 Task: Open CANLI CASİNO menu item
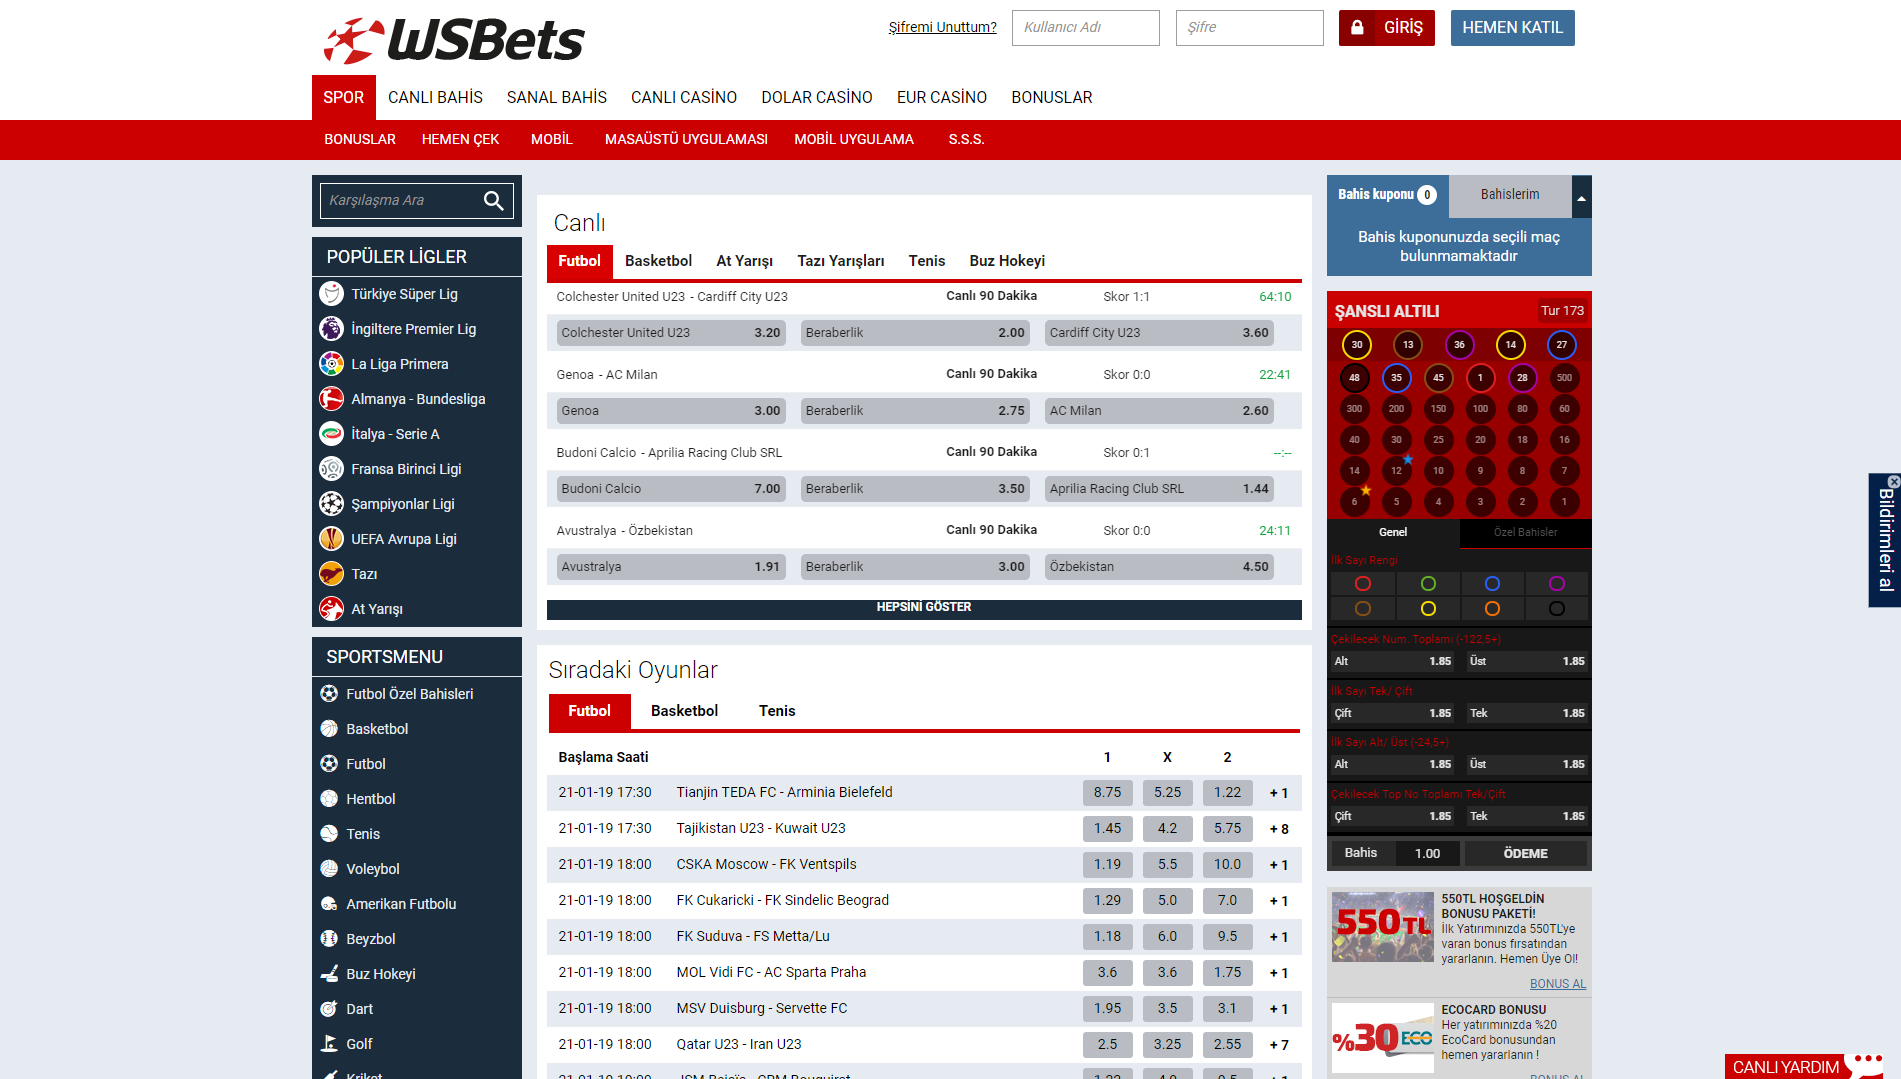pos(683,97)
